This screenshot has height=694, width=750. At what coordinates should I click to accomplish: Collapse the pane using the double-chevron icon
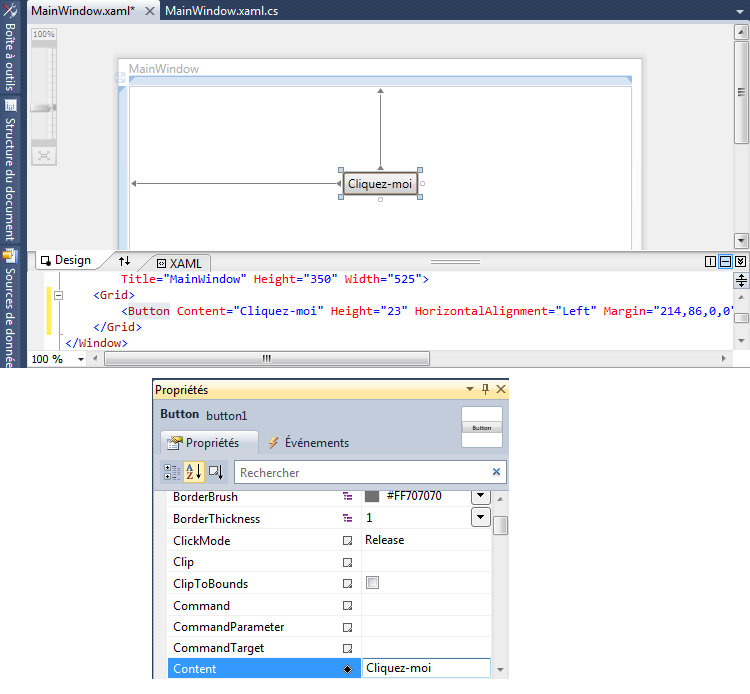pos(740,261)
